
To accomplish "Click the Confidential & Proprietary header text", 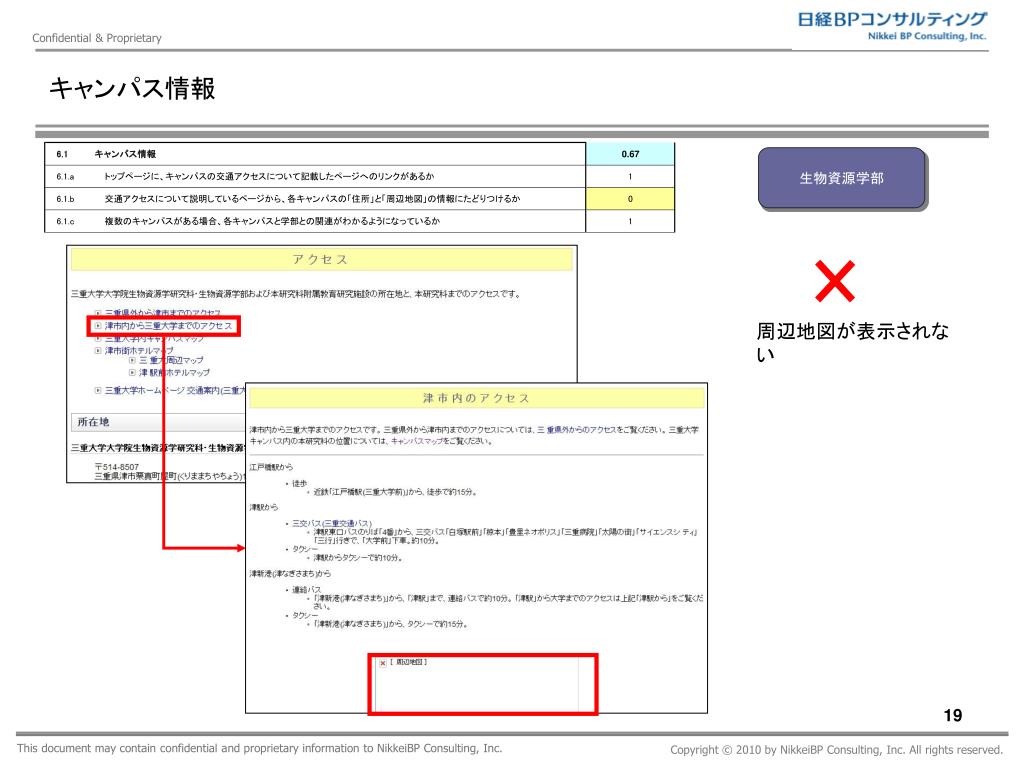I will (x=97, y=38).
